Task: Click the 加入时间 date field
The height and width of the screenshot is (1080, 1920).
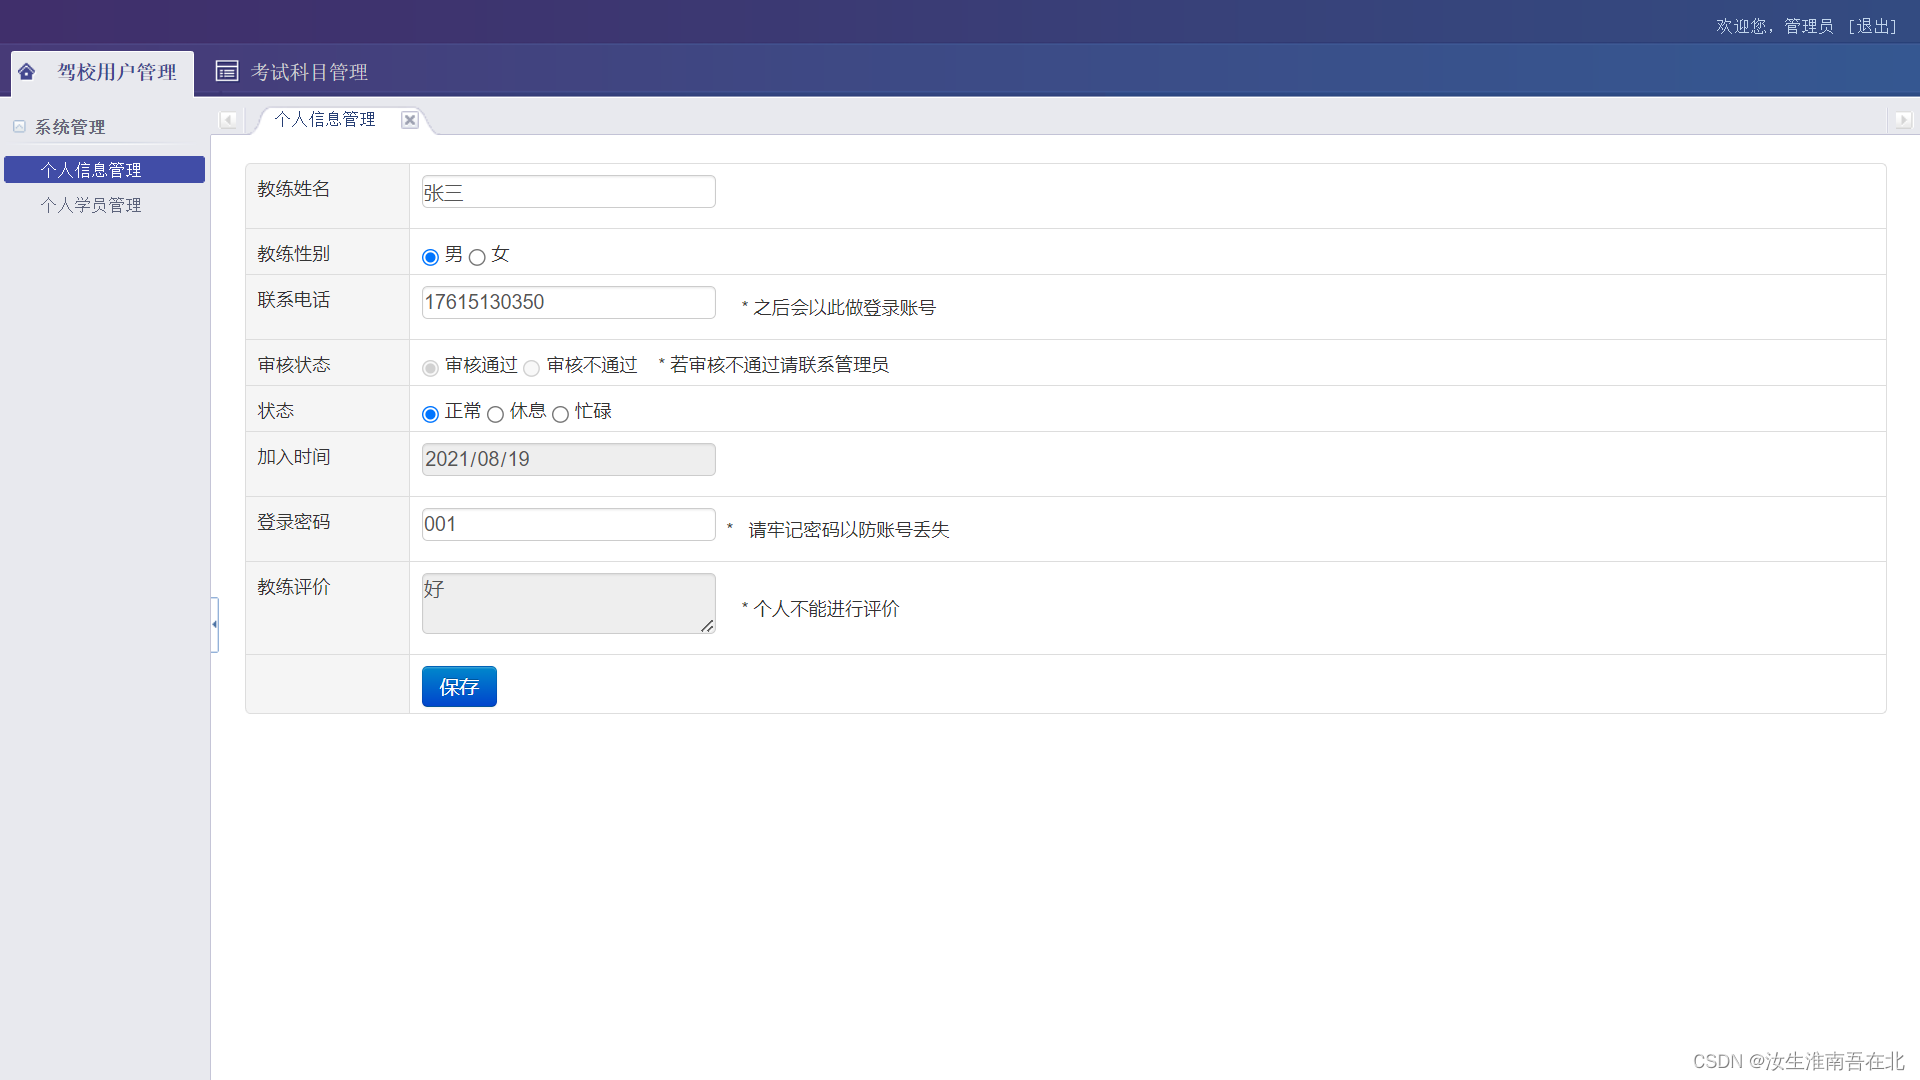Action: point(569,460)
